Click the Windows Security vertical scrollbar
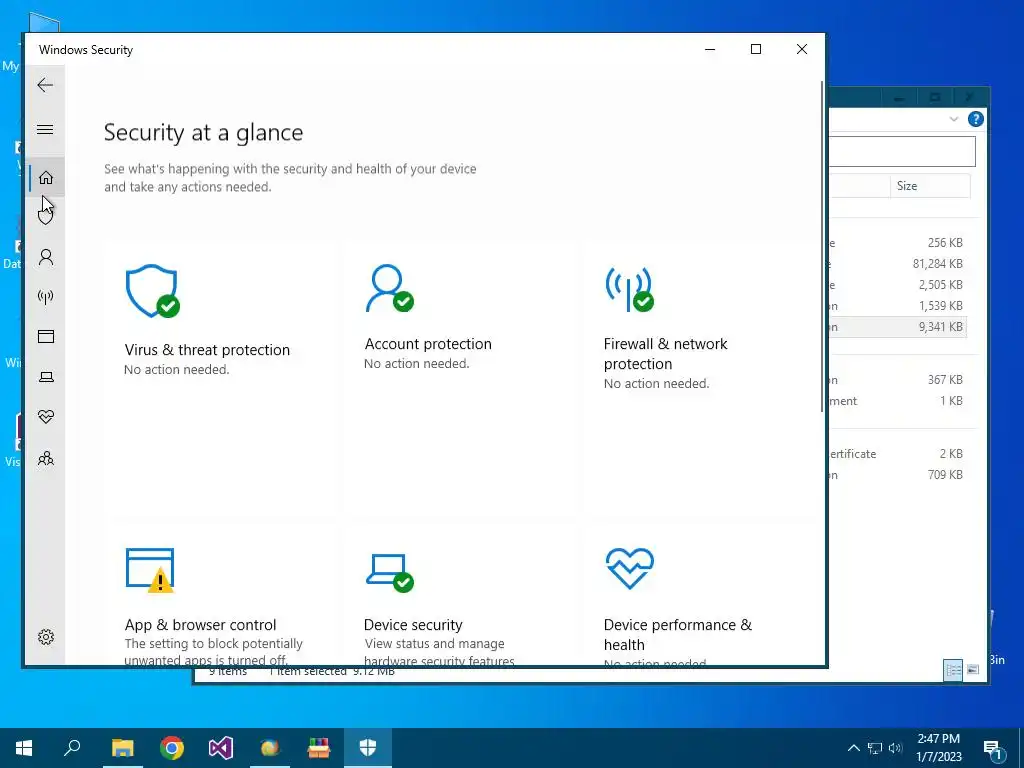1024x768 pixels. (822, 246)
